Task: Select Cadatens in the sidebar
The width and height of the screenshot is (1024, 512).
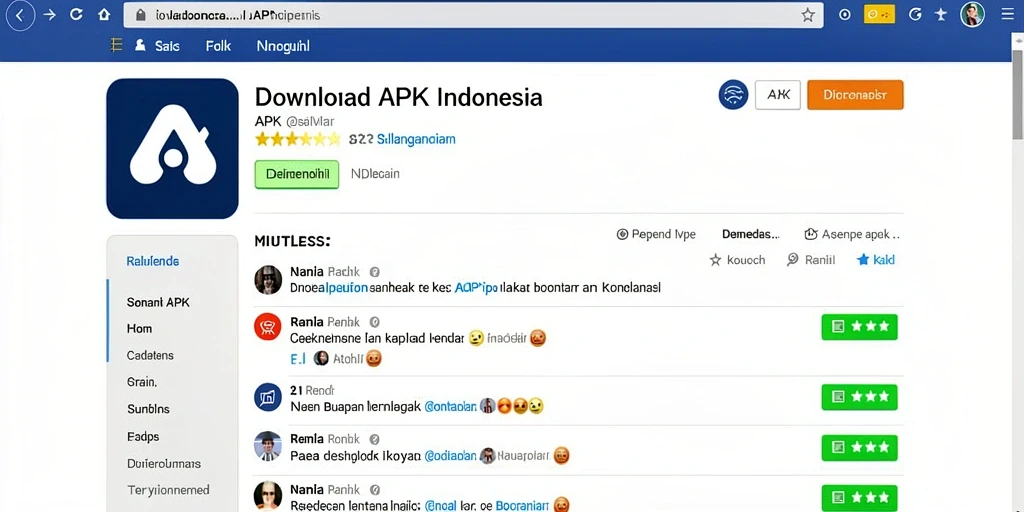Action: pos(150,355)
